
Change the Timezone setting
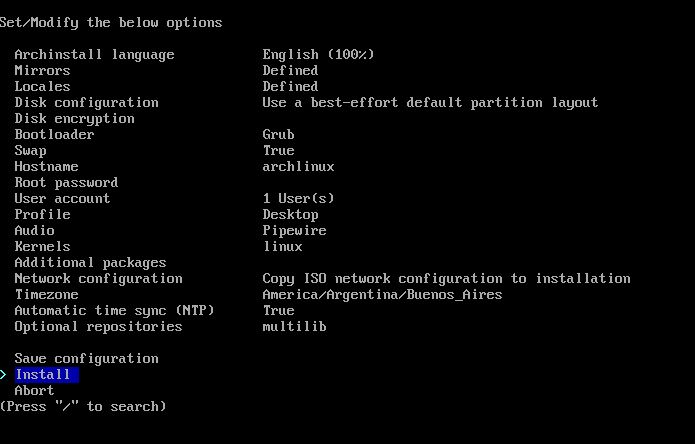(x=47, y=295)
